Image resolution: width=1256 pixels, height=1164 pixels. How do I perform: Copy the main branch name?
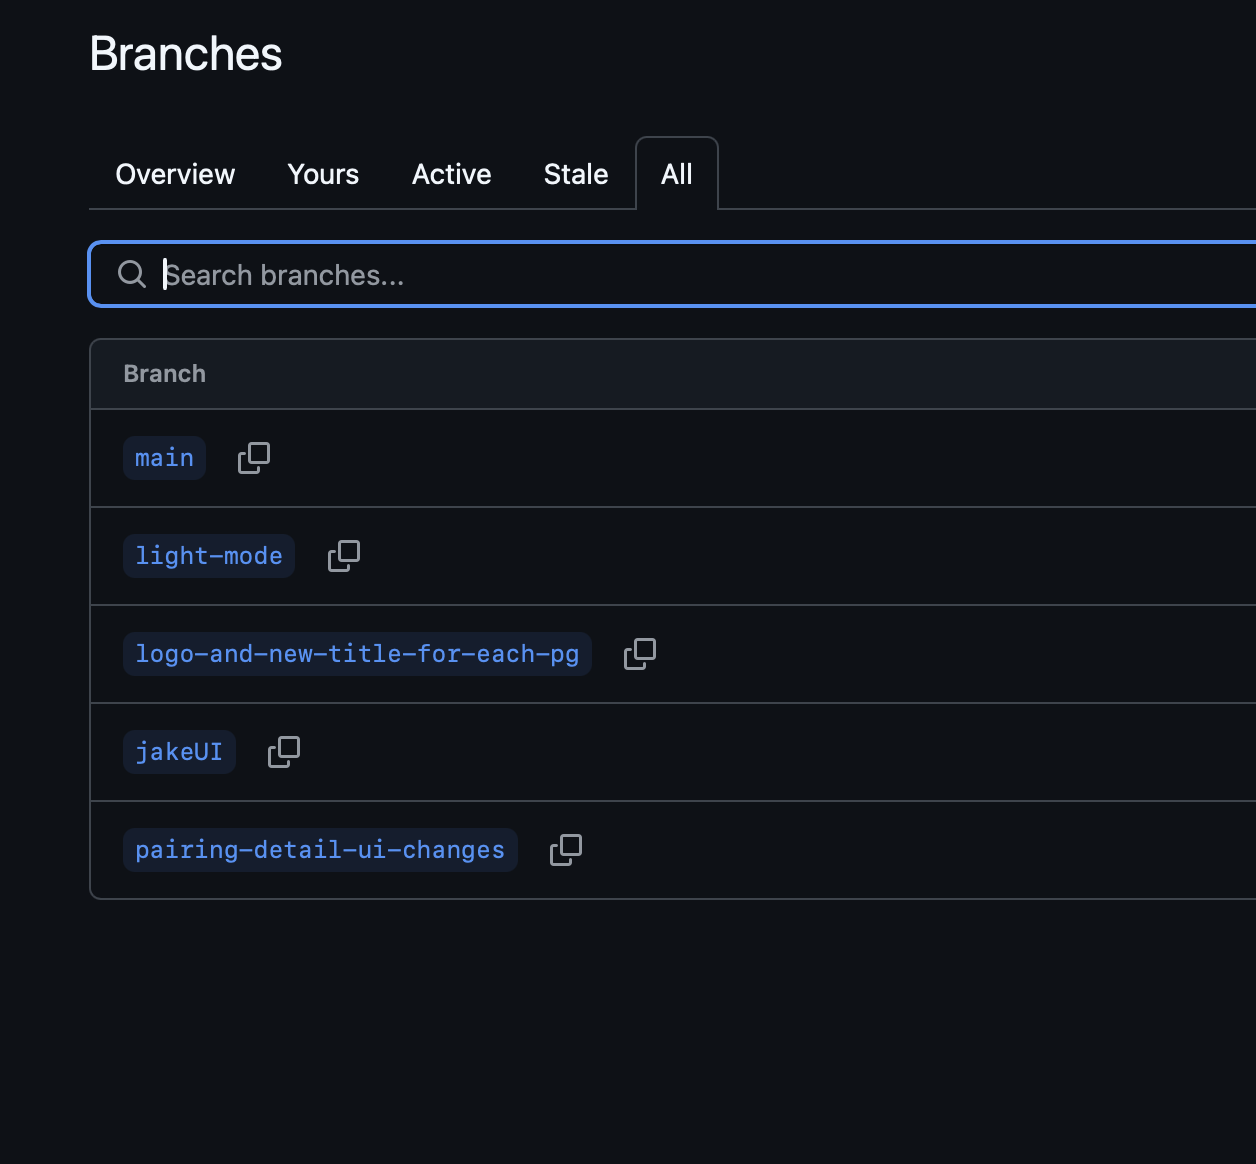254,458
